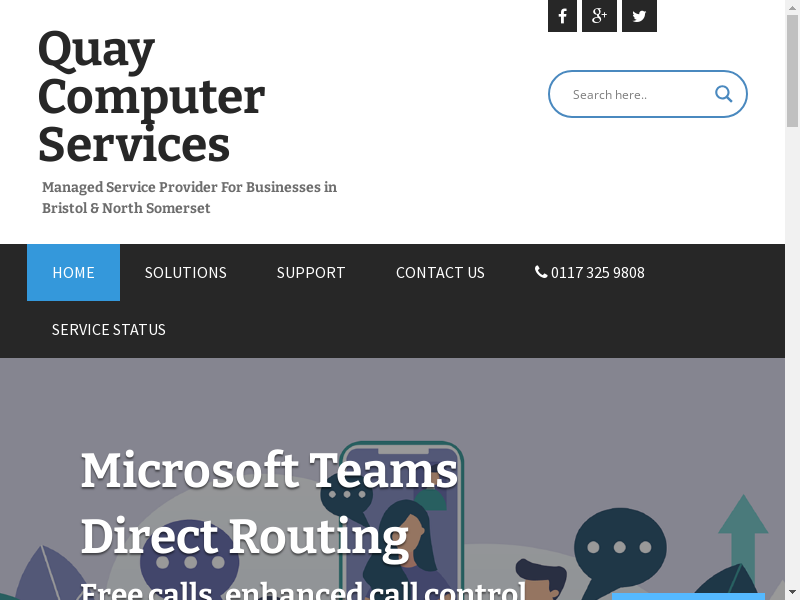This screenshot has height=600, width=800.
Task: Select the HOME menu item
Action: [73, 272]
